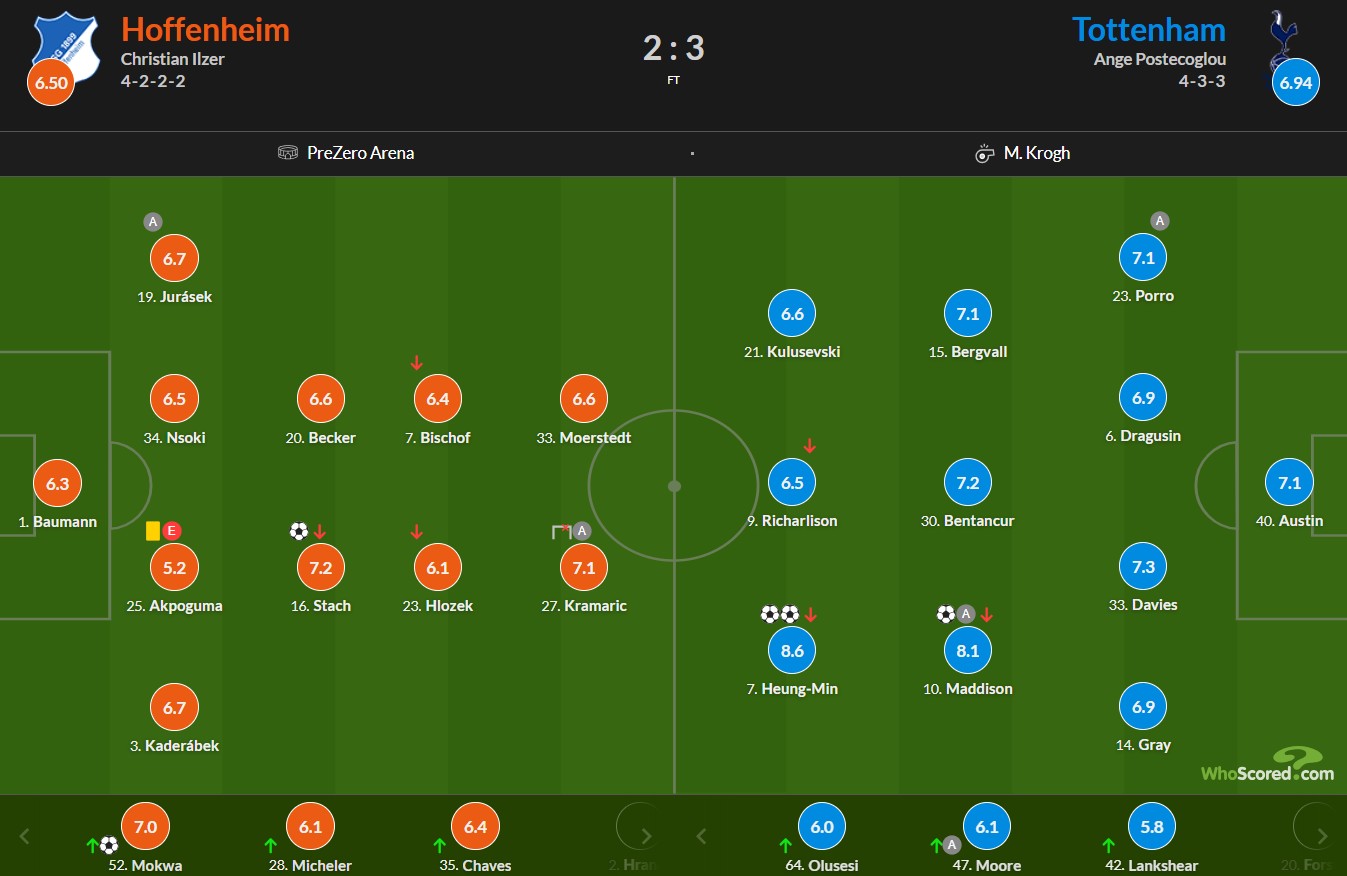
Task: Click Tottenham's 6.94 team rating badge
Action: click(x=1296, y=82)
